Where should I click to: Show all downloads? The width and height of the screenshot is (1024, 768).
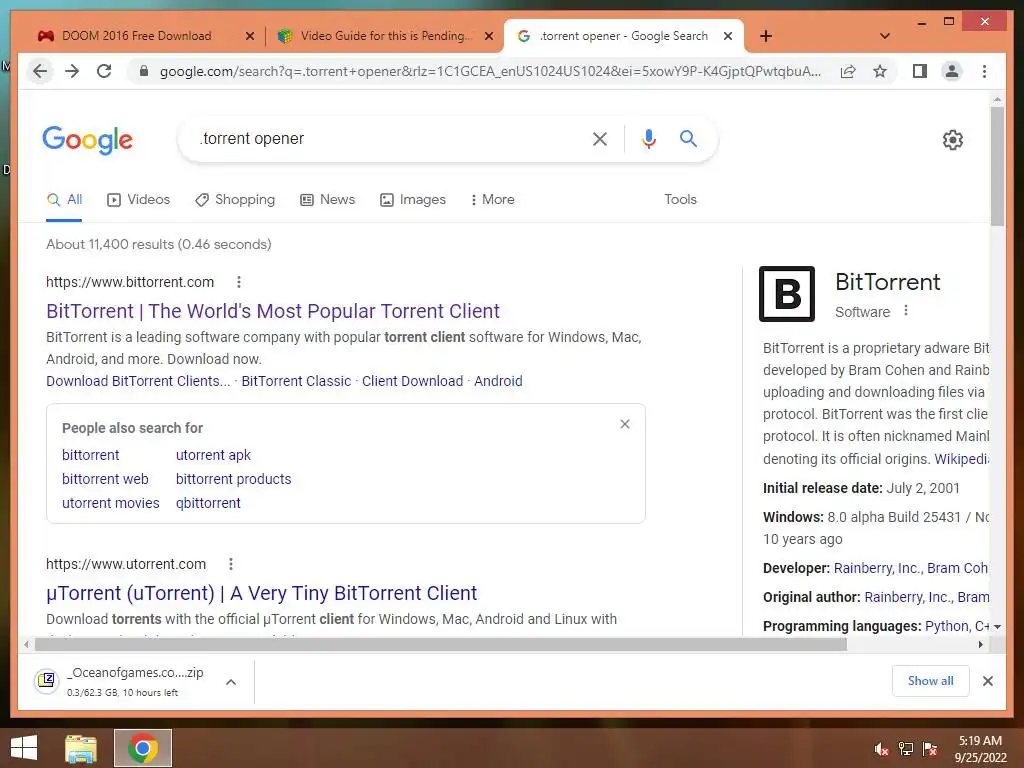point(931,681)
